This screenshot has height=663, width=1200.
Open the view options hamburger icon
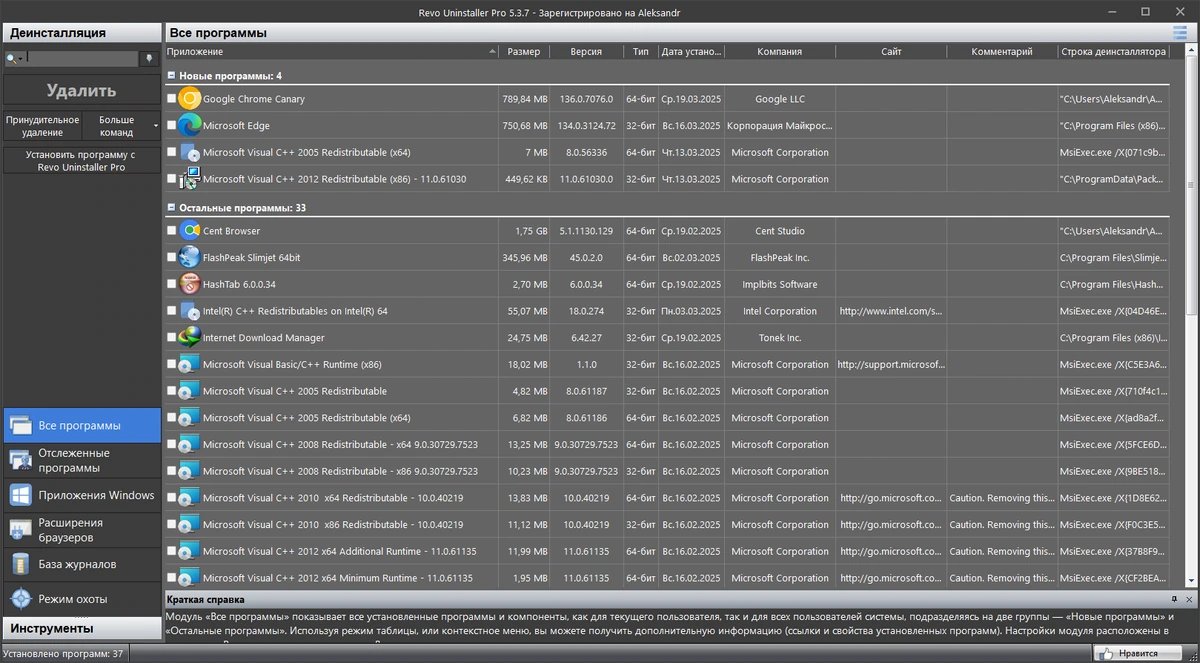(x=1179, y=32)
